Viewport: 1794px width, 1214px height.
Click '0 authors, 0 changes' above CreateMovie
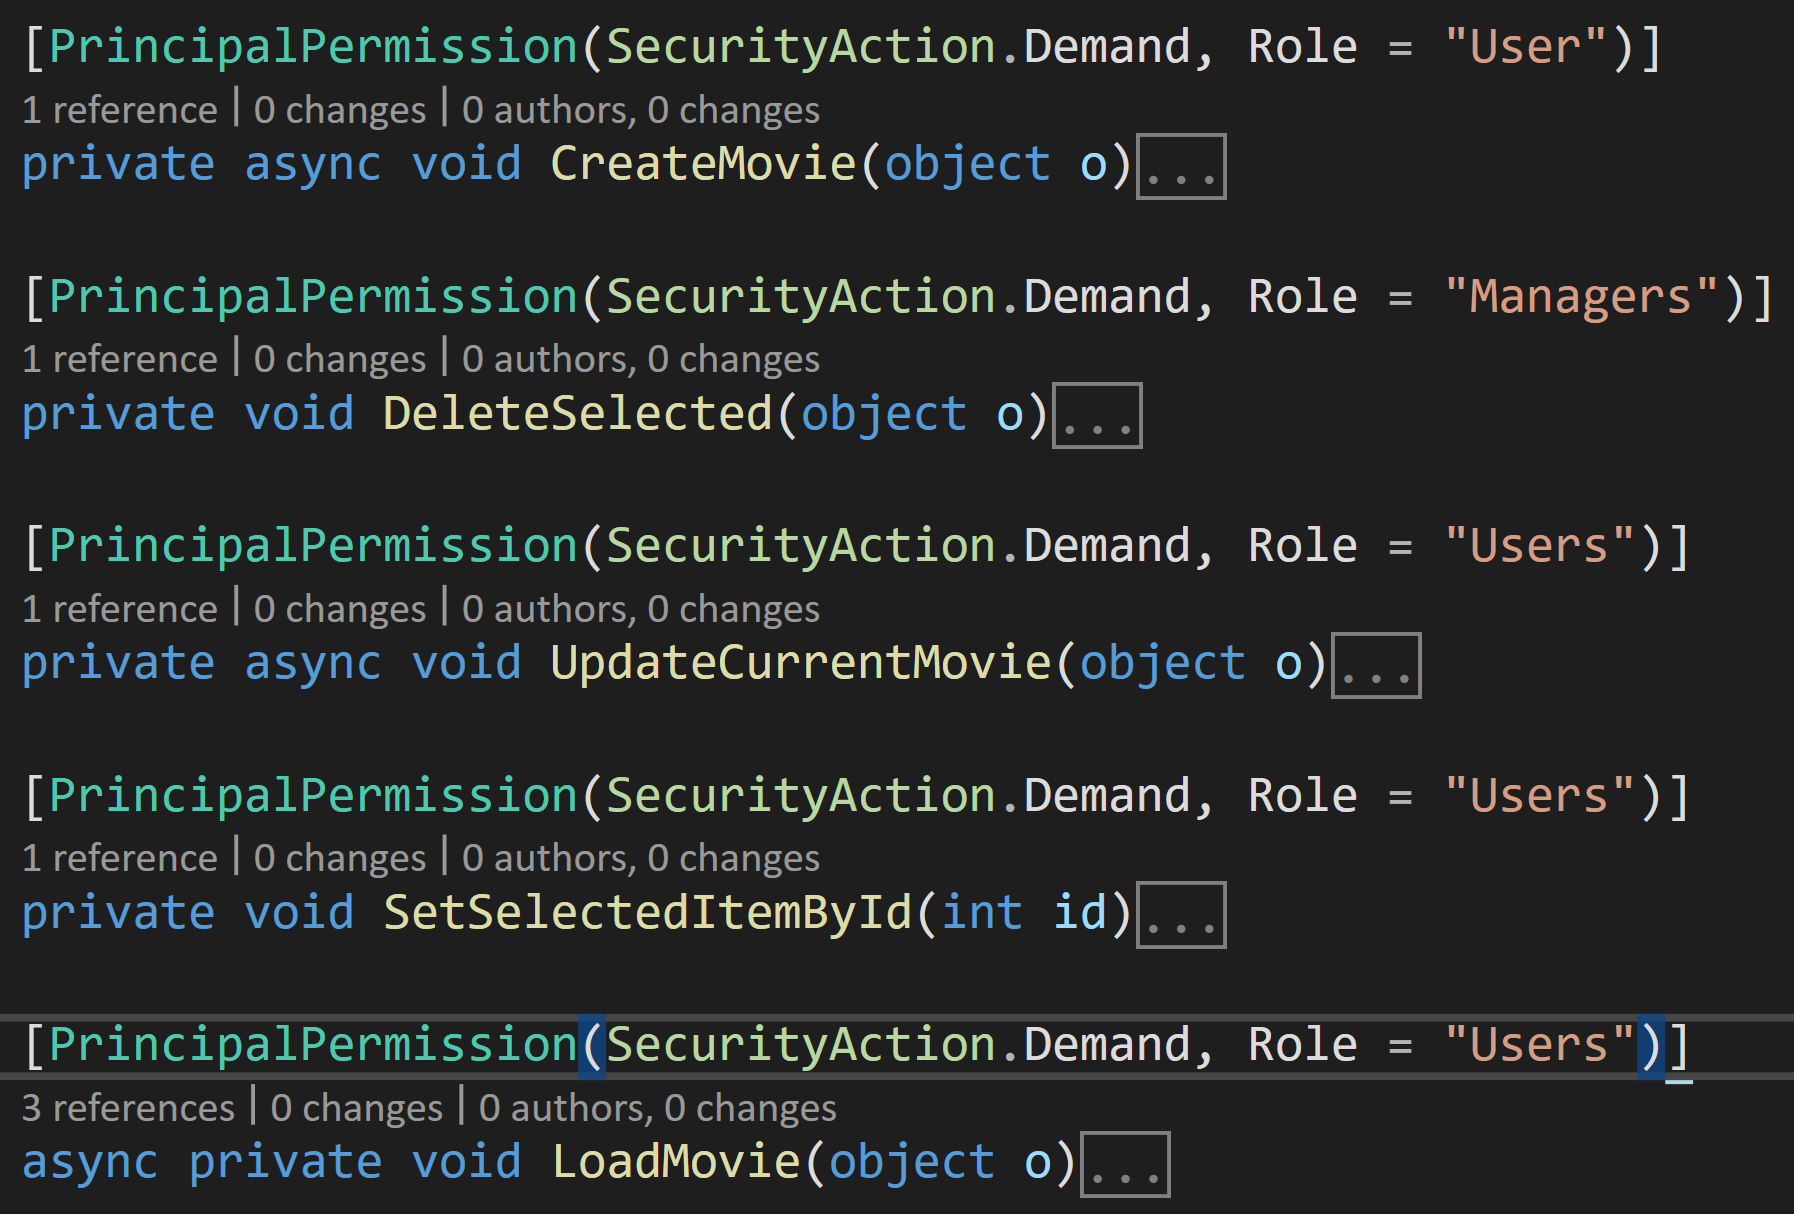[x=640, y=110]
